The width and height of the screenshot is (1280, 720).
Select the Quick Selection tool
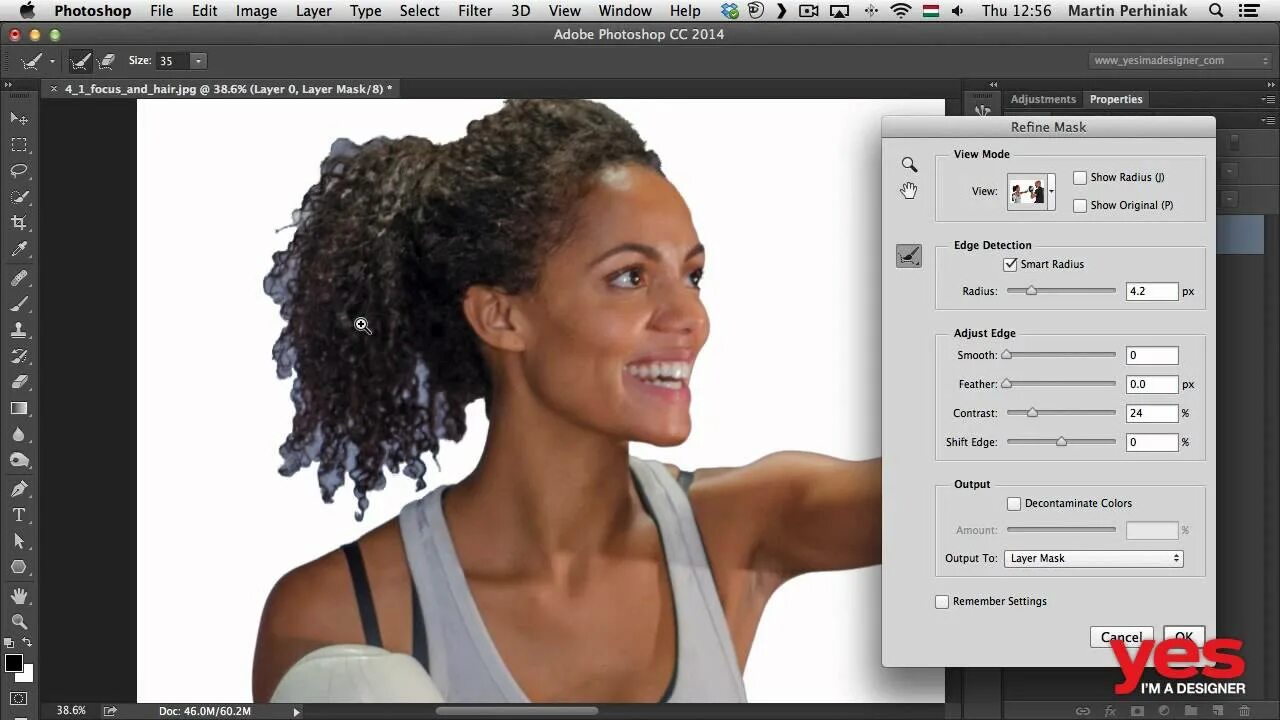(19, 197)
